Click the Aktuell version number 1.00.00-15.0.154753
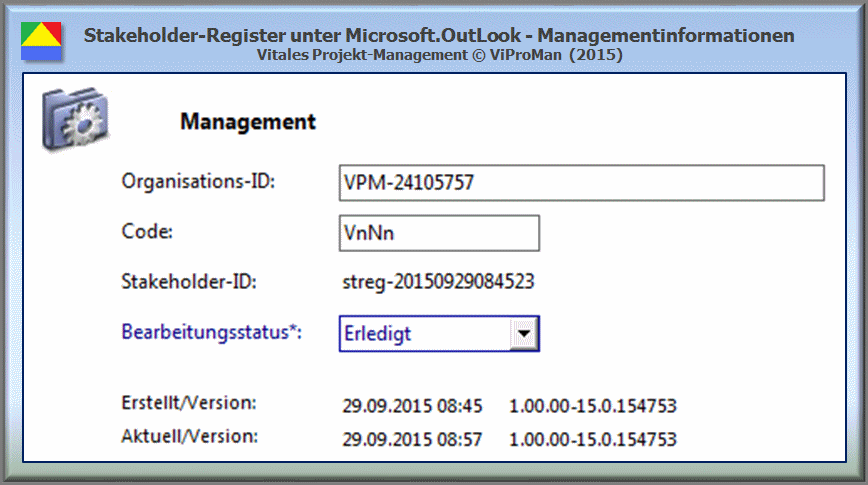The height and width of the screenshot is (485, 868). 593,440
